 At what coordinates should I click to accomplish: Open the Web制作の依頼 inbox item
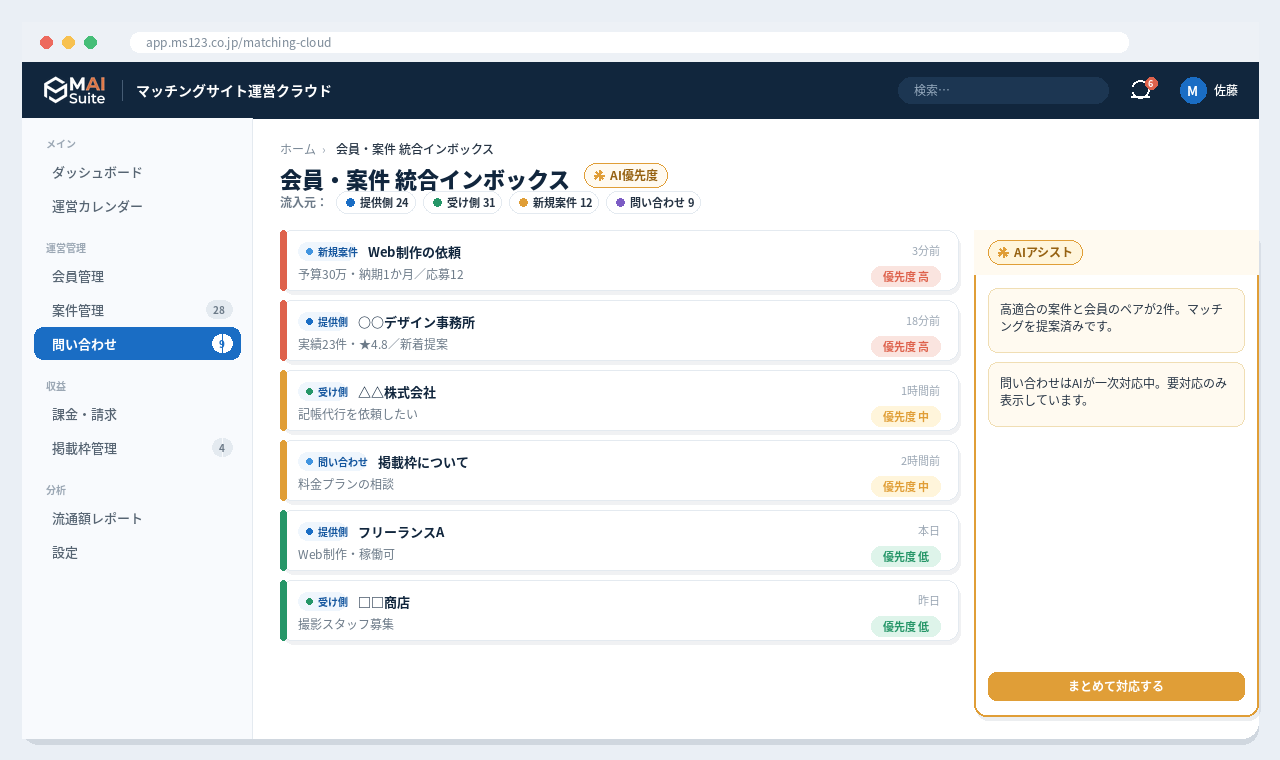[x=619, y=261]
